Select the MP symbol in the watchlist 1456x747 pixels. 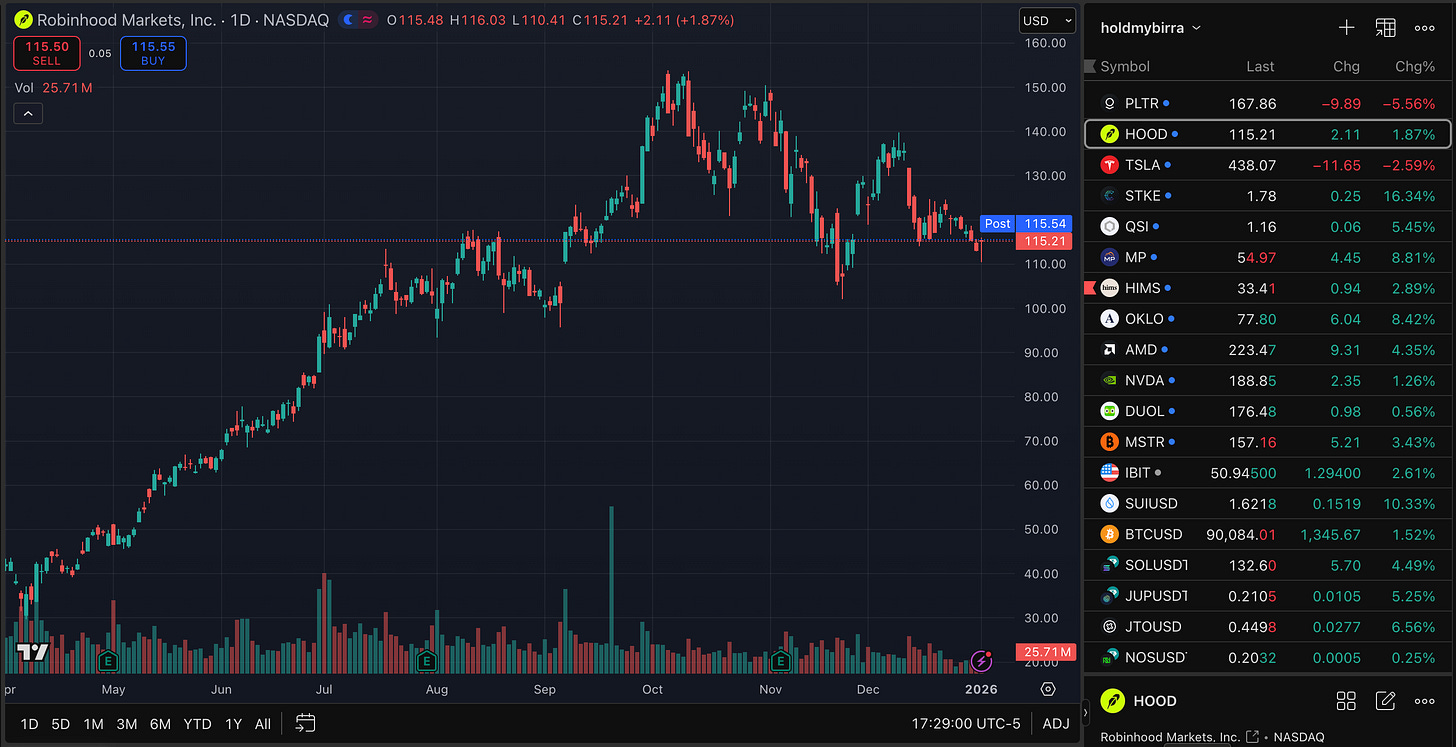(x=1268, y=257)
